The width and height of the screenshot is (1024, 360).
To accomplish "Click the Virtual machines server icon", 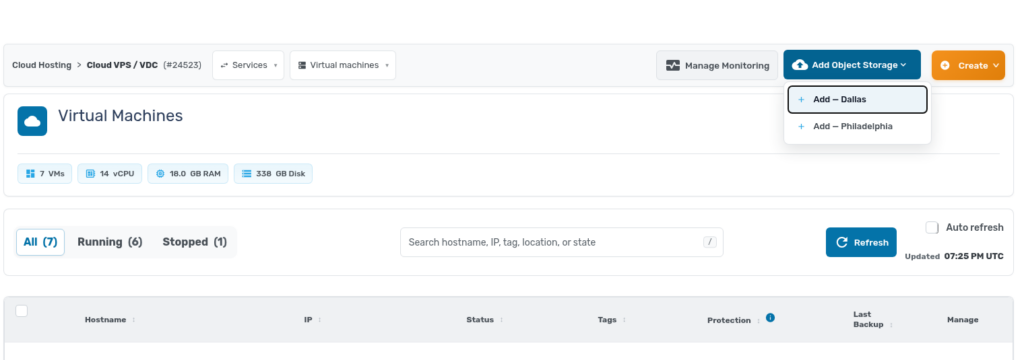I will 302,65.
